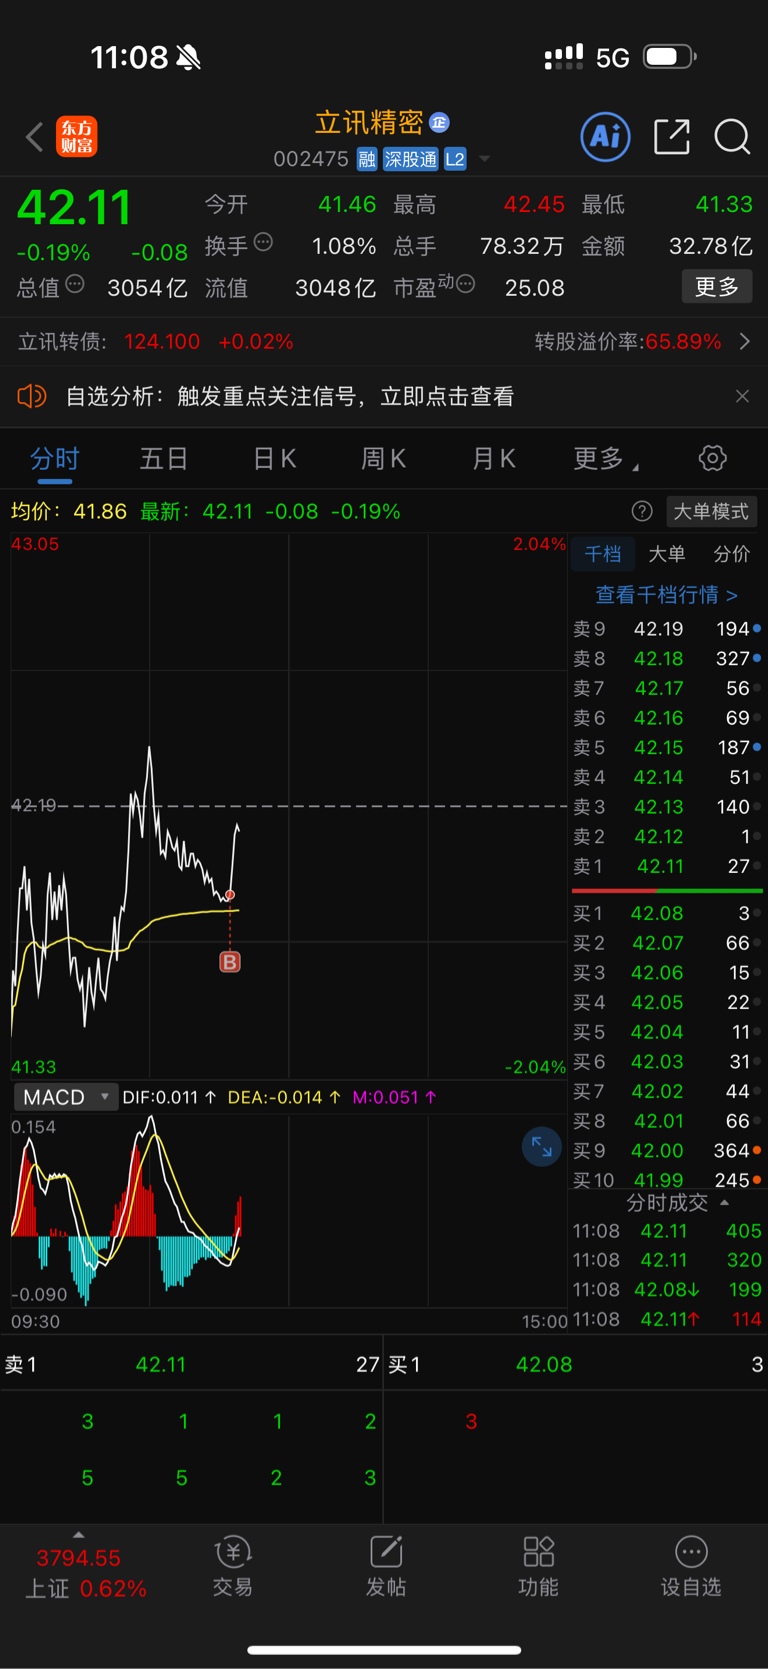Tap the back arrow icon
Image resolution: width=768 pixels, height=1669 pixels.
[x=35, y=137]
